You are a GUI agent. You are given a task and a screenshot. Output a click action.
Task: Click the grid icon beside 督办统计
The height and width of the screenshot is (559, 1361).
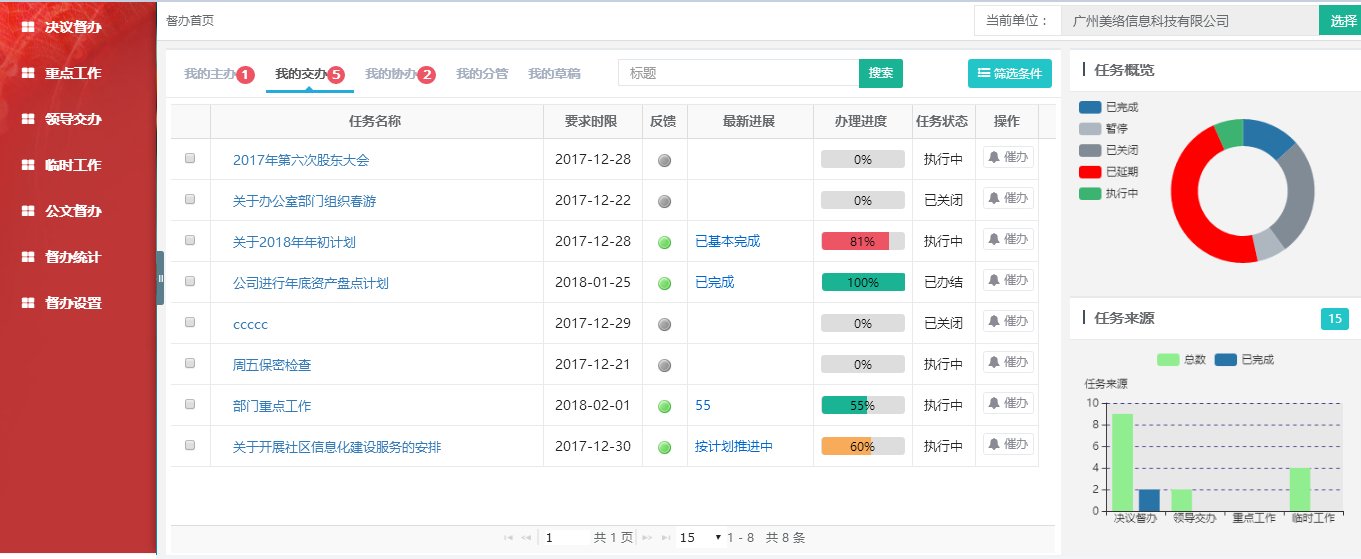28,257
